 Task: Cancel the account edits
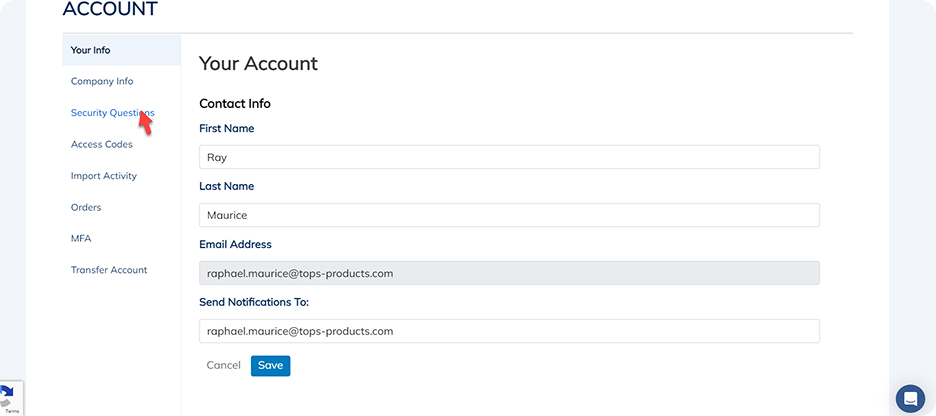223,365
